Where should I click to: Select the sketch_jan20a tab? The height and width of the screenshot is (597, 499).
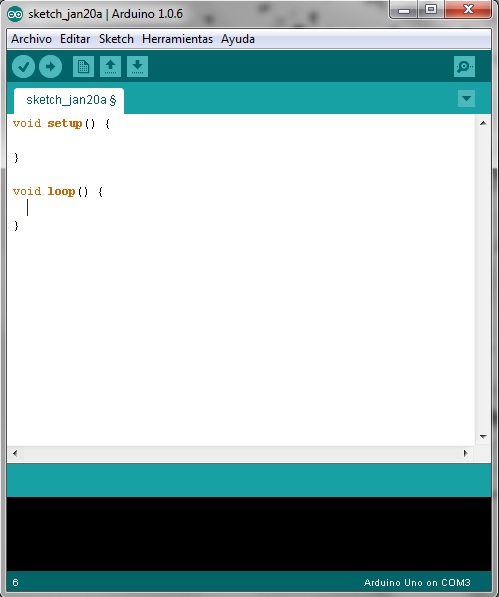69,101
